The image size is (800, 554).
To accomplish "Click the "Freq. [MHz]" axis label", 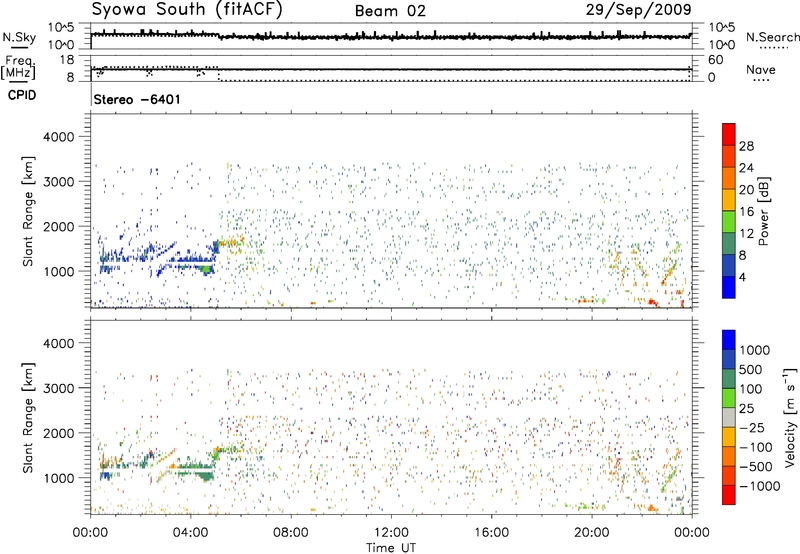I will 18,68.
